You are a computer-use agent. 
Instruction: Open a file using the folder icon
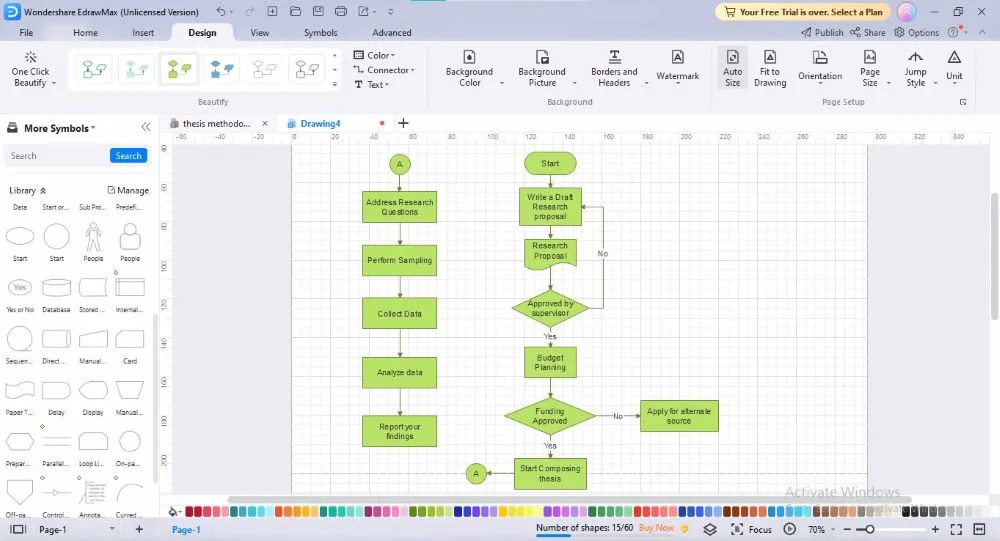tap(295, 11)
